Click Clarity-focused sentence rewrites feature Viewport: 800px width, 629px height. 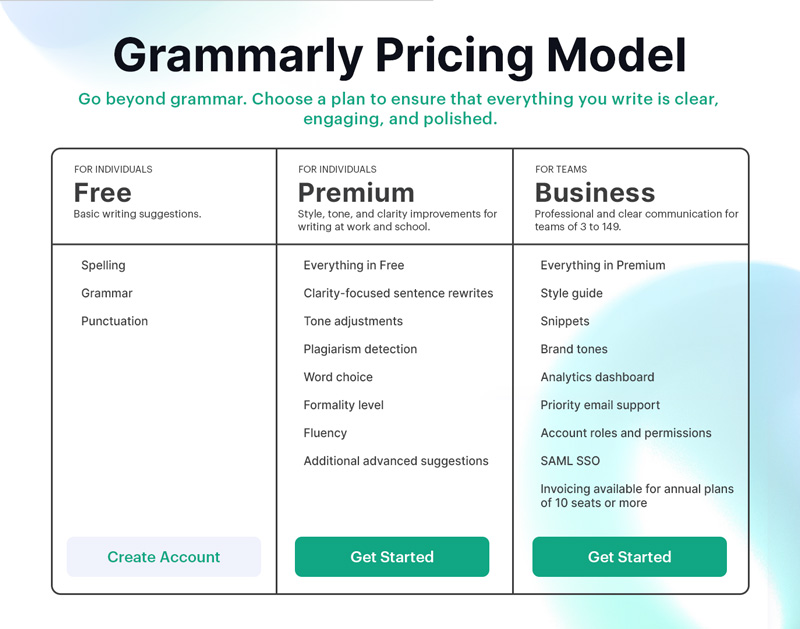(398, 293)
